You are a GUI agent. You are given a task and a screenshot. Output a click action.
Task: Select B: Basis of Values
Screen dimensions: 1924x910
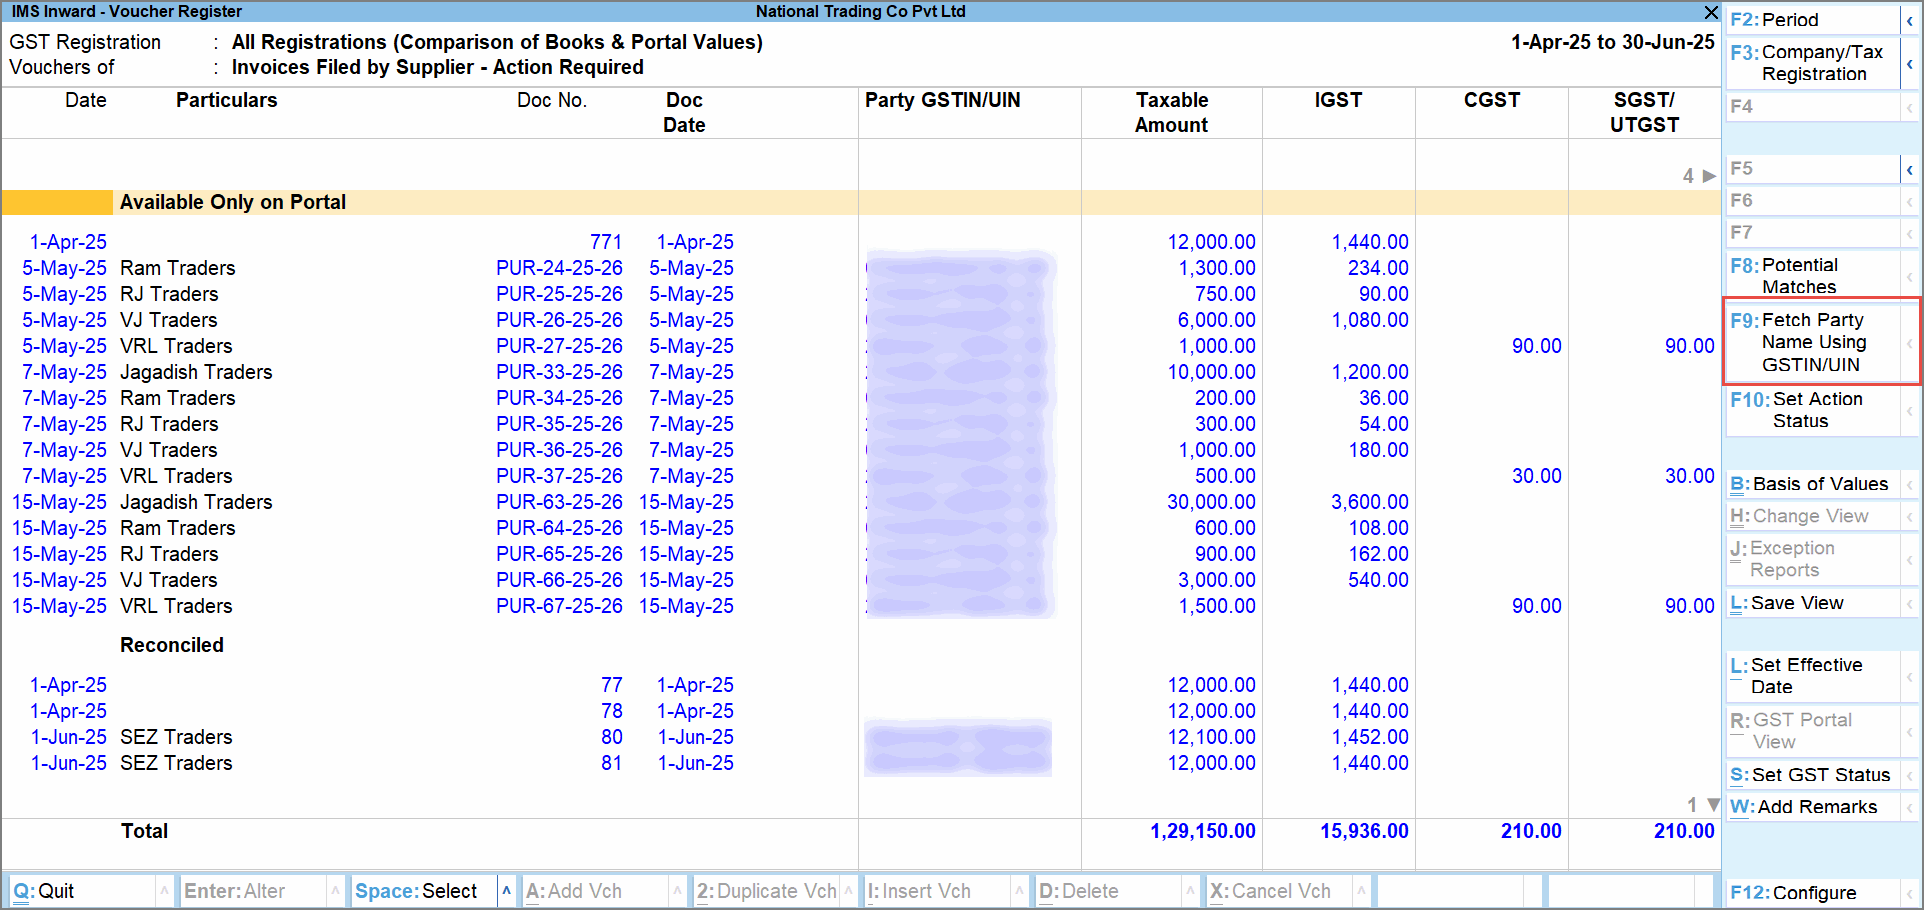click(x=1811, y=484)
